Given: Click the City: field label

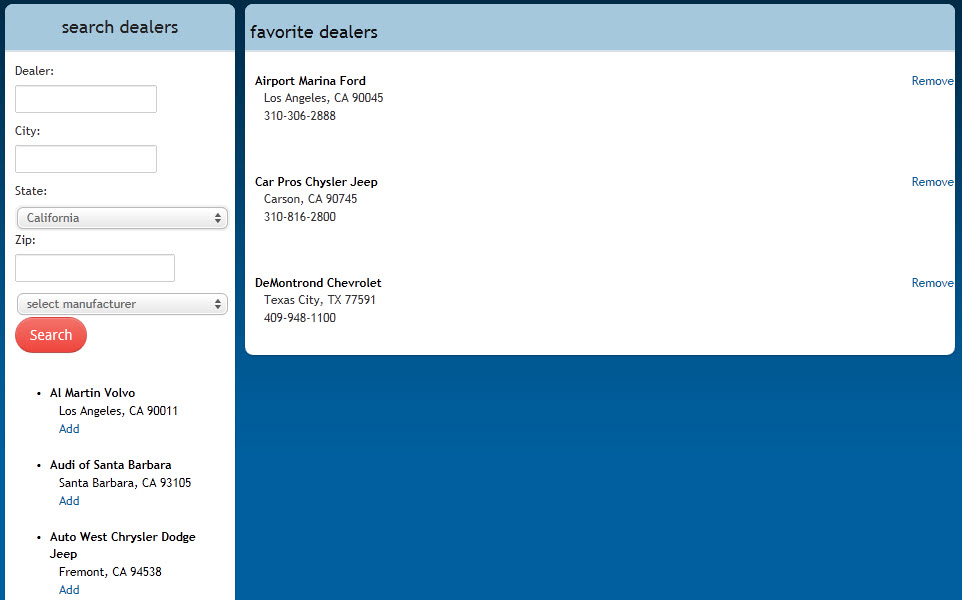Looking at the screenshot, I should coord(28,131).
